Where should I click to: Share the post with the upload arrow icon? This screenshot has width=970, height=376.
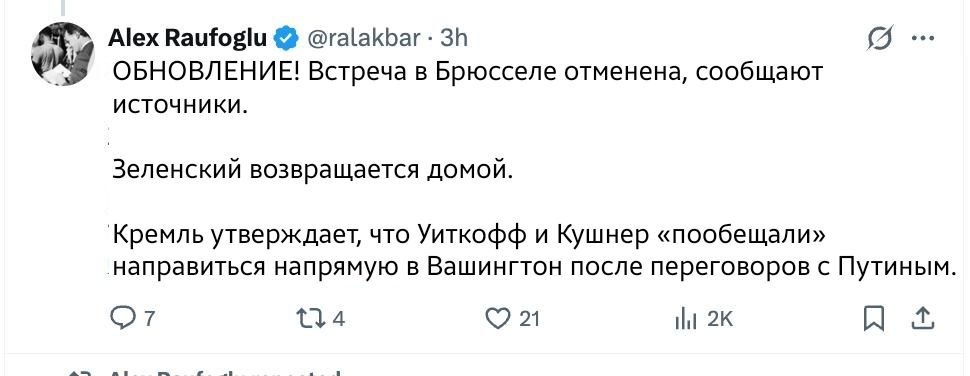923,319
